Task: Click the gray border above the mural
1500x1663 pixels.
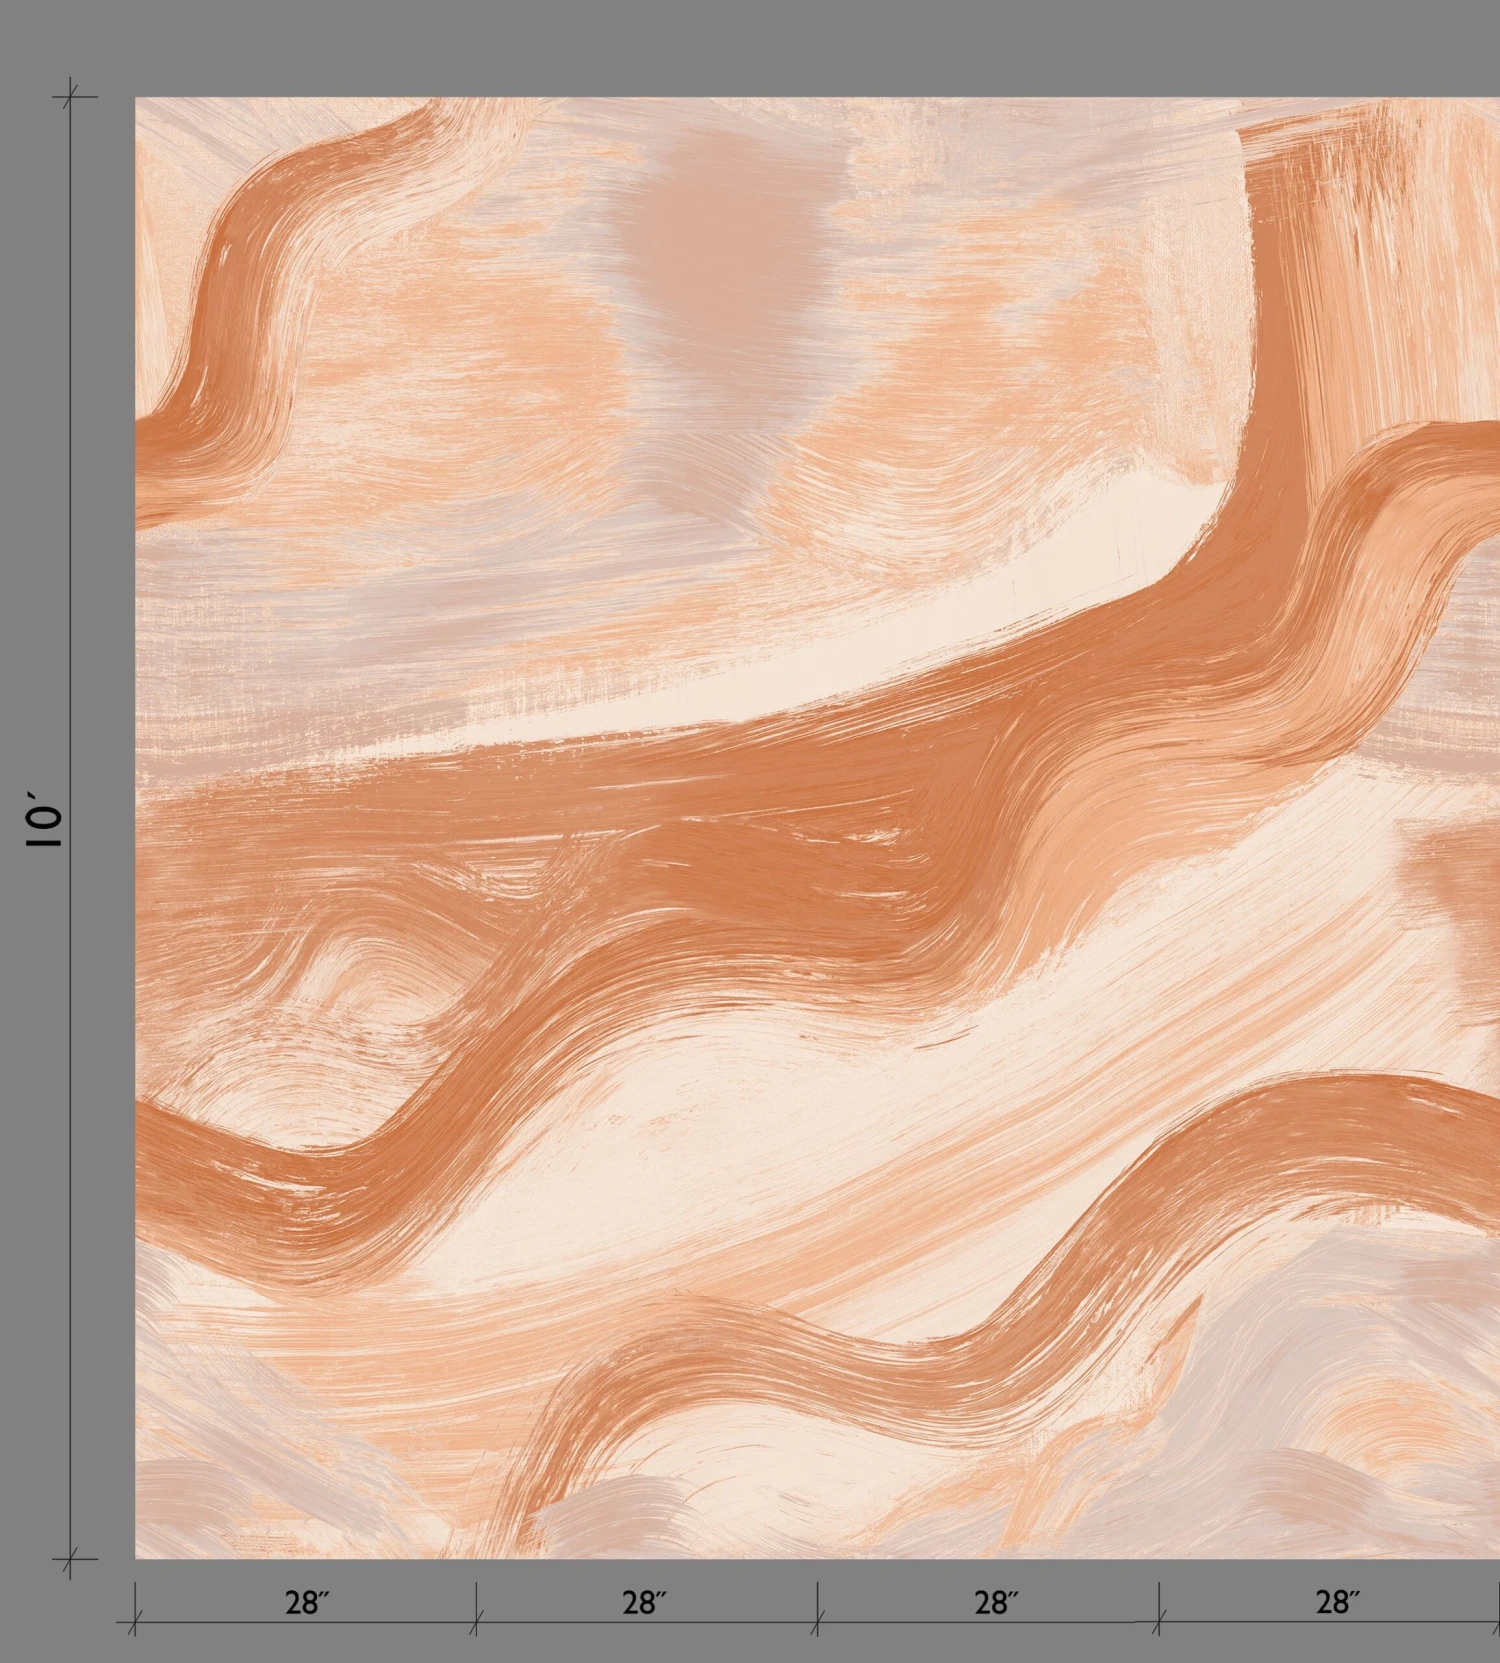Action: click(x=750, y=45)
